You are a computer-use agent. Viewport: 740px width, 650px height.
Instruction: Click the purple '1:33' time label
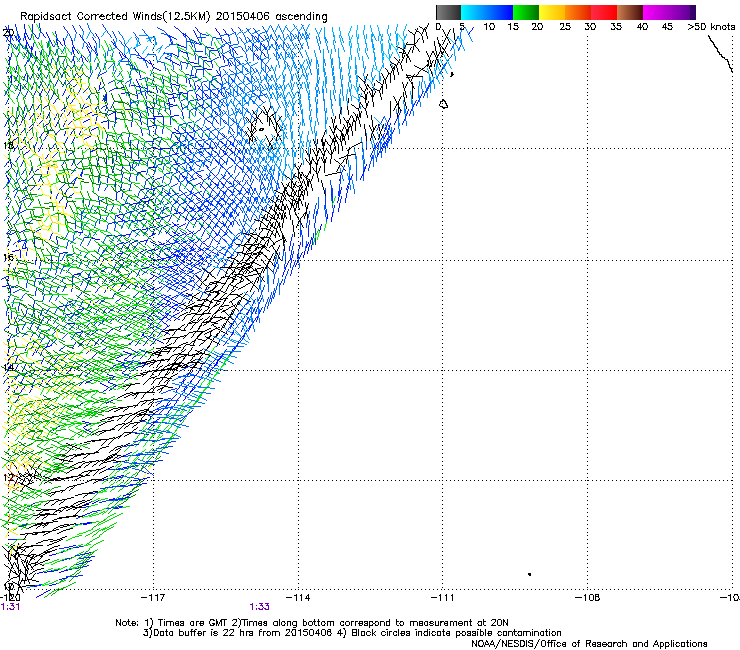(260, 607)
